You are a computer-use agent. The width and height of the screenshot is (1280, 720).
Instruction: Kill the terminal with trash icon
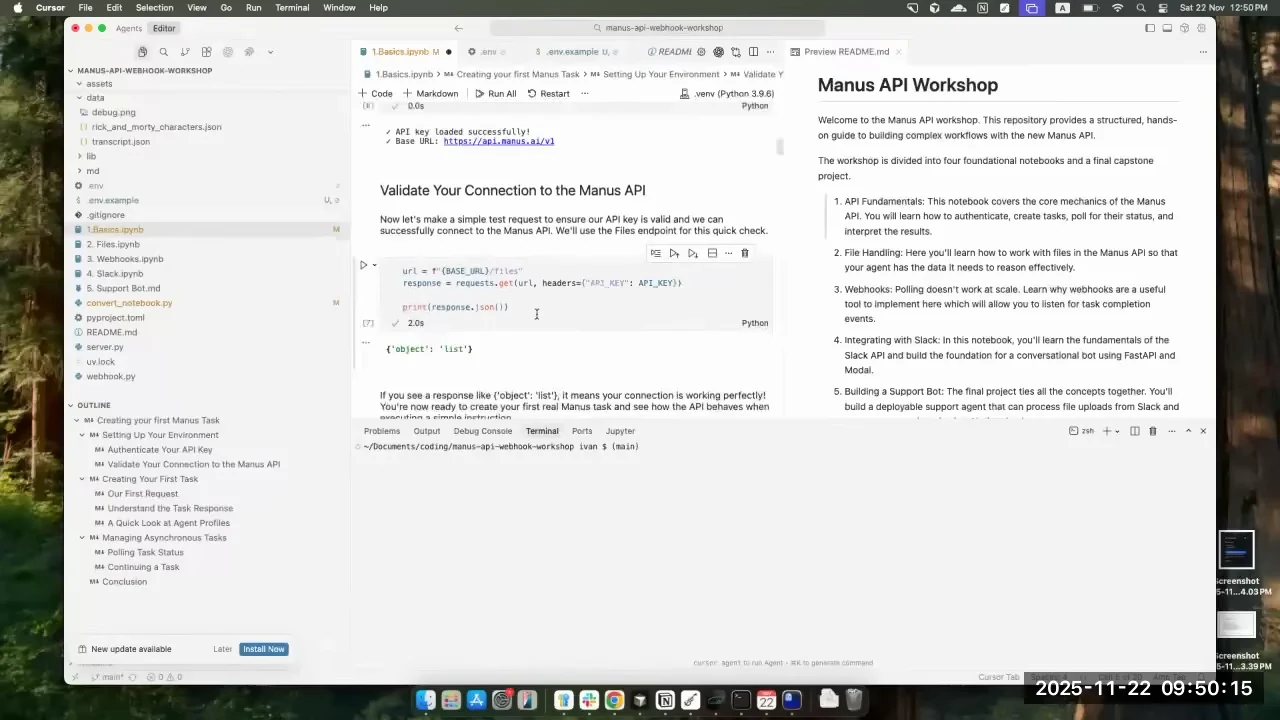point(1153,431)
